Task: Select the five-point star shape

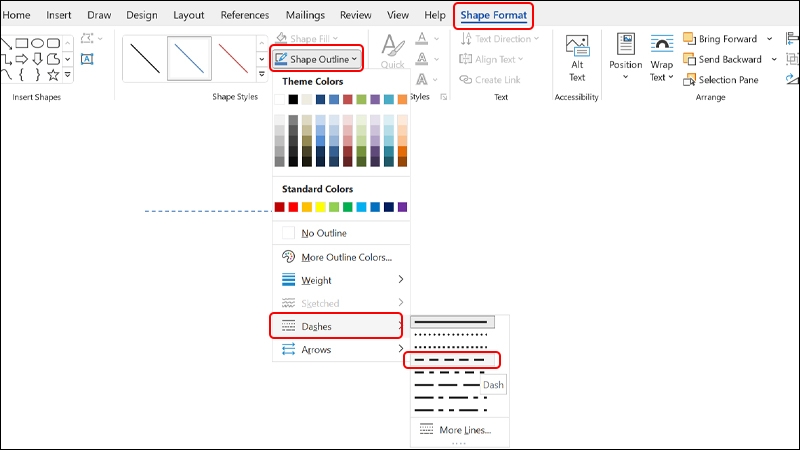Action: (53, 76)
